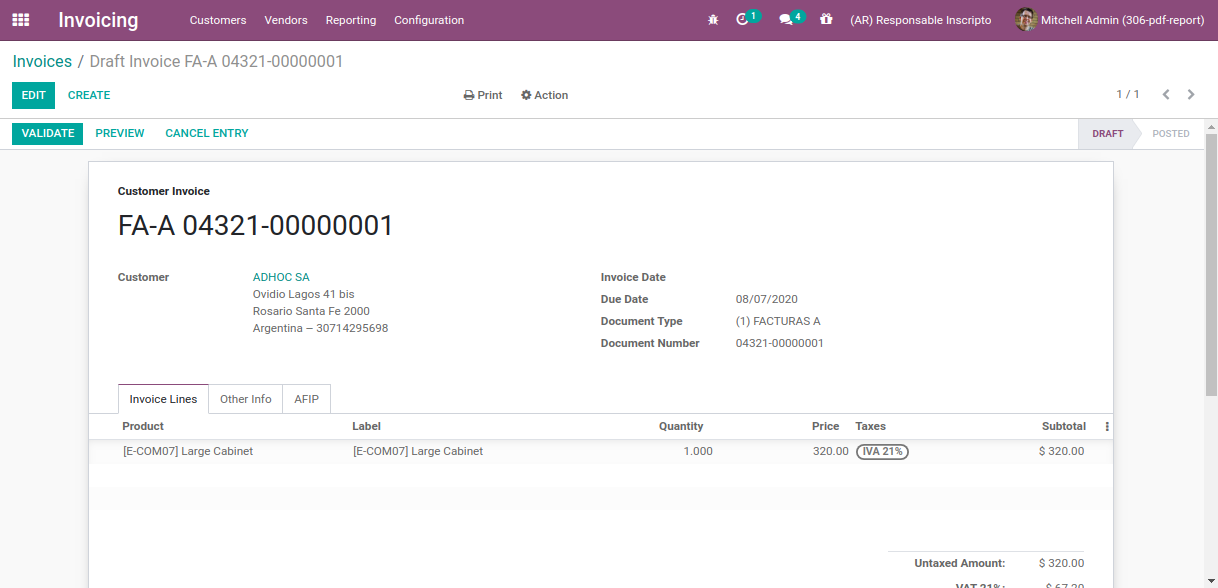
Task: Click price value 320.00
Action: pyautogui.click(x=831, y=452)
